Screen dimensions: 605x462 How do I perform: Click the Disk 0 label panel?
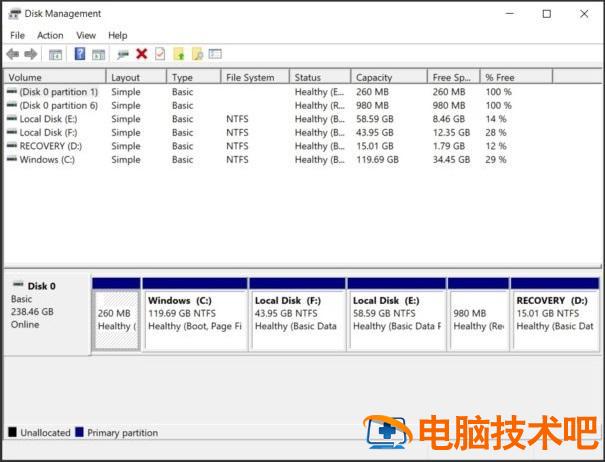pos(47,313)
